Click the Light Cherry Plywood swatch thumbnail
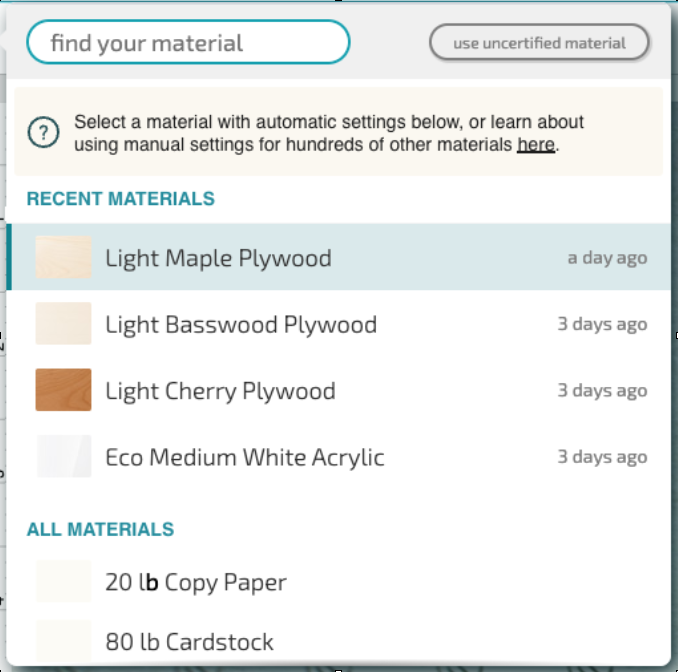678x672 pixels. click(x=63, y=390)
